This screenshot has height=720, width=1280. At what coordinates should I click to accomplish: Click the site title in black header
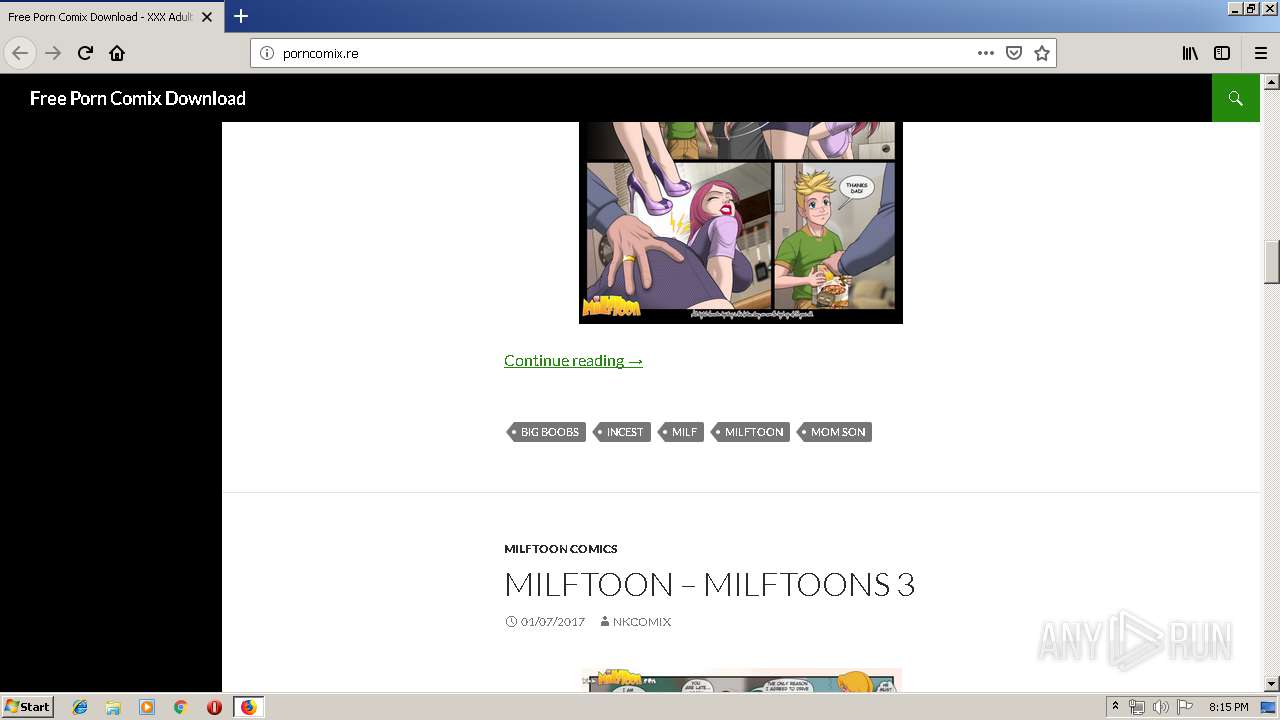click(x=138, y=98)
